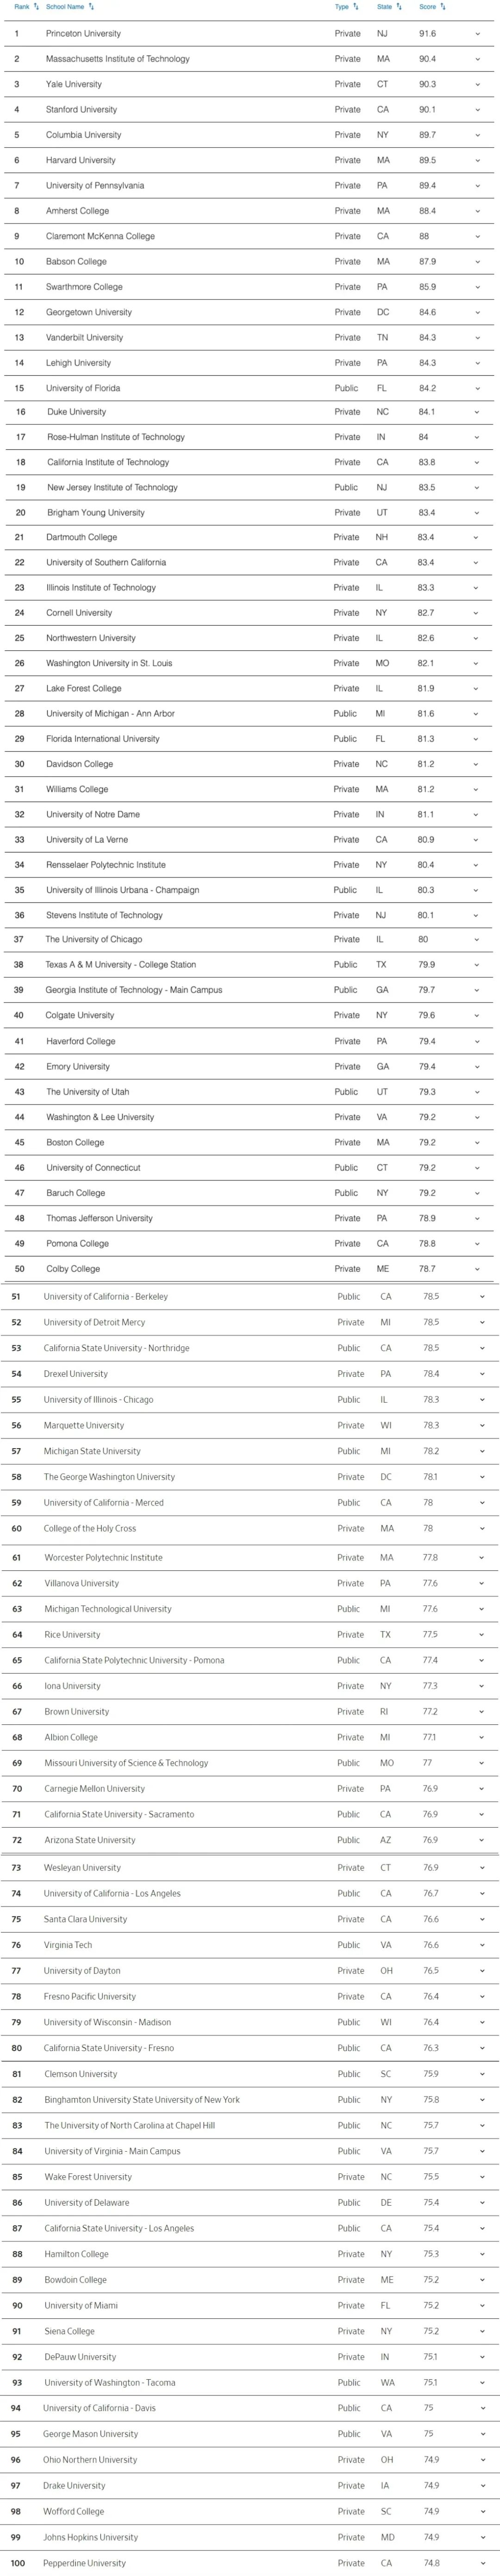Expand the Duke University row

click(x=477, y=412)
